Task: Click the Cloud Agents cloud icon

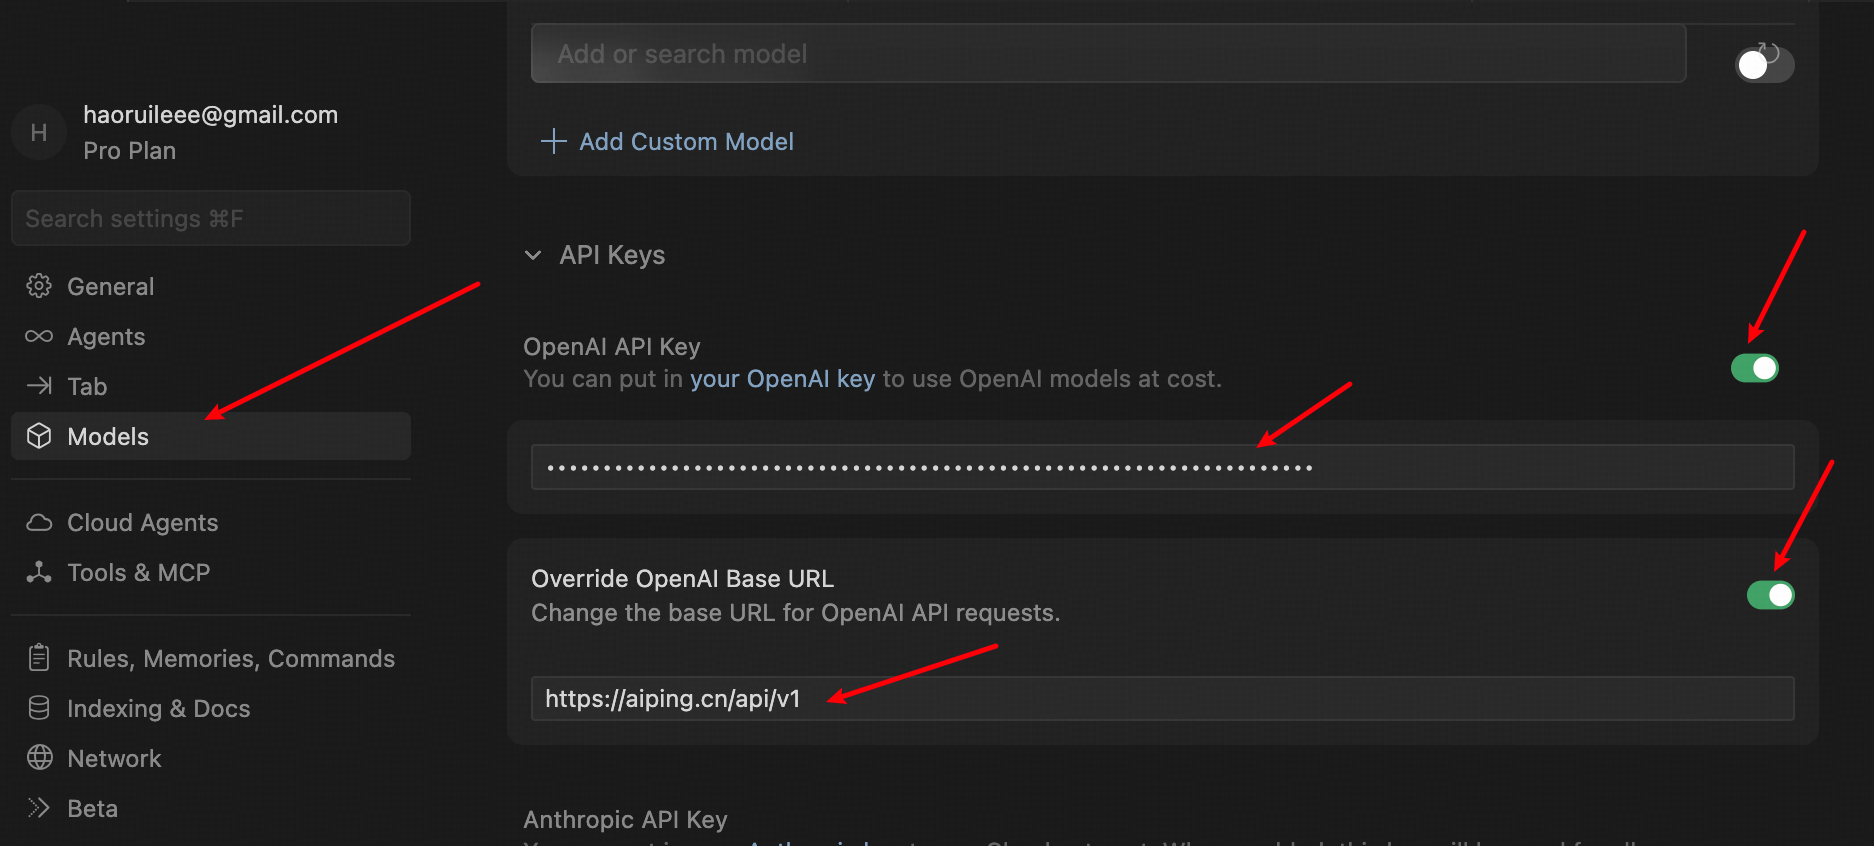Action: pyautogui.click(x=39, y=522)
